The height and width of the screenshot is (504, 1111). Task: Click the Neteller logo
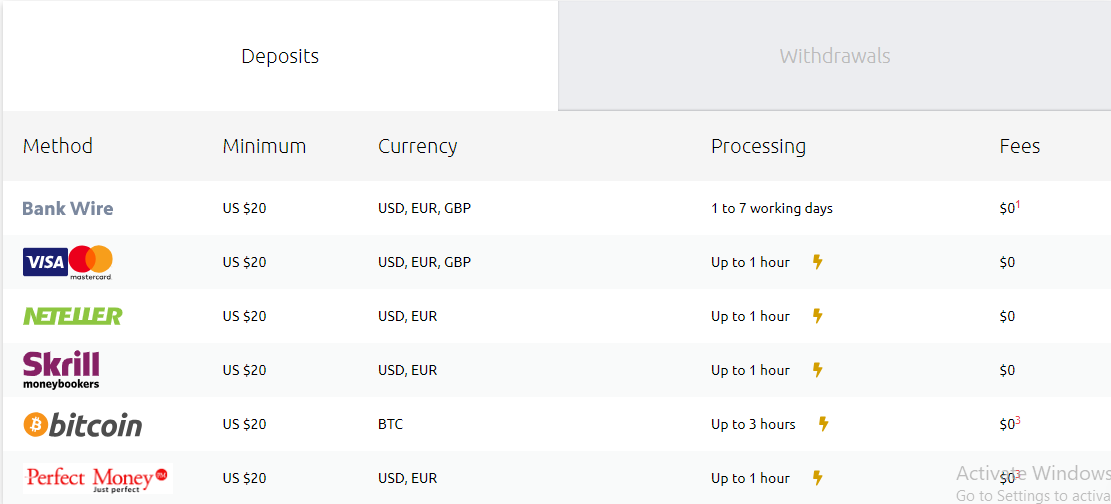72,316
